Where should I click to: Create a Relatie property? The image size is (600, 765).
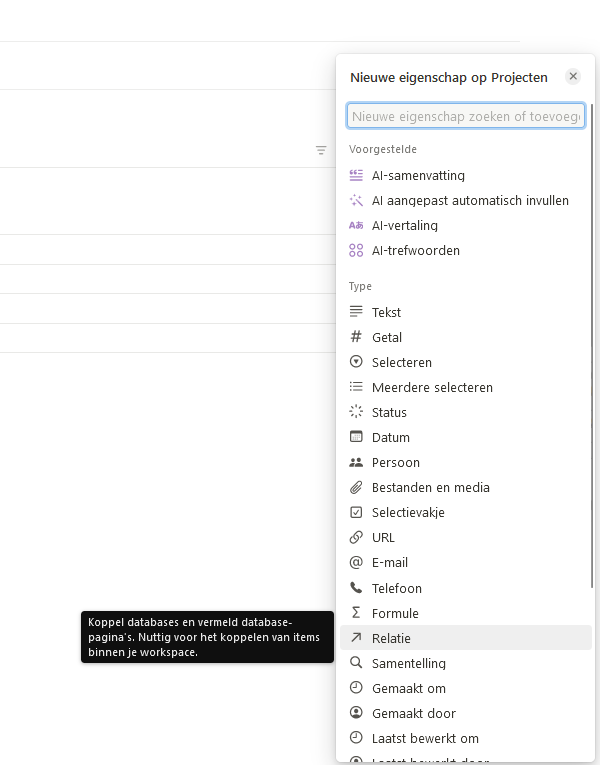point(466,638)
